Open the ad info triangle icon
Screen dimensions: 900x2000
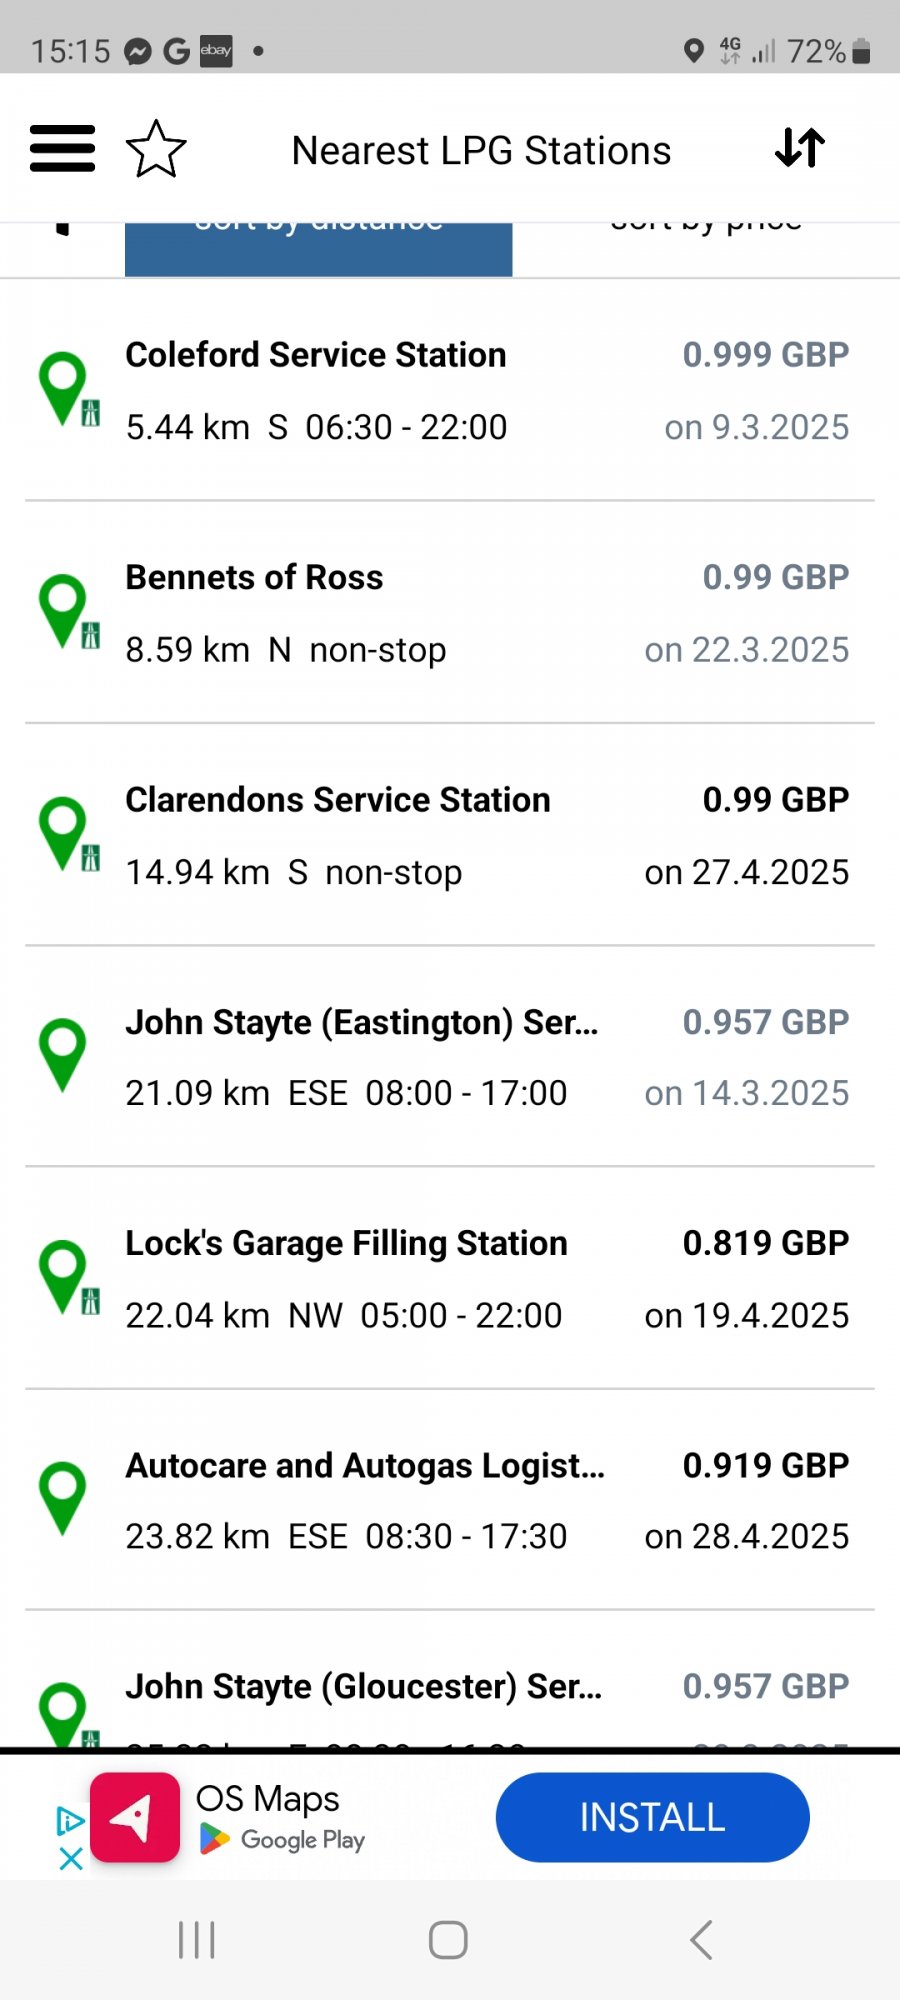[70, 1821]
